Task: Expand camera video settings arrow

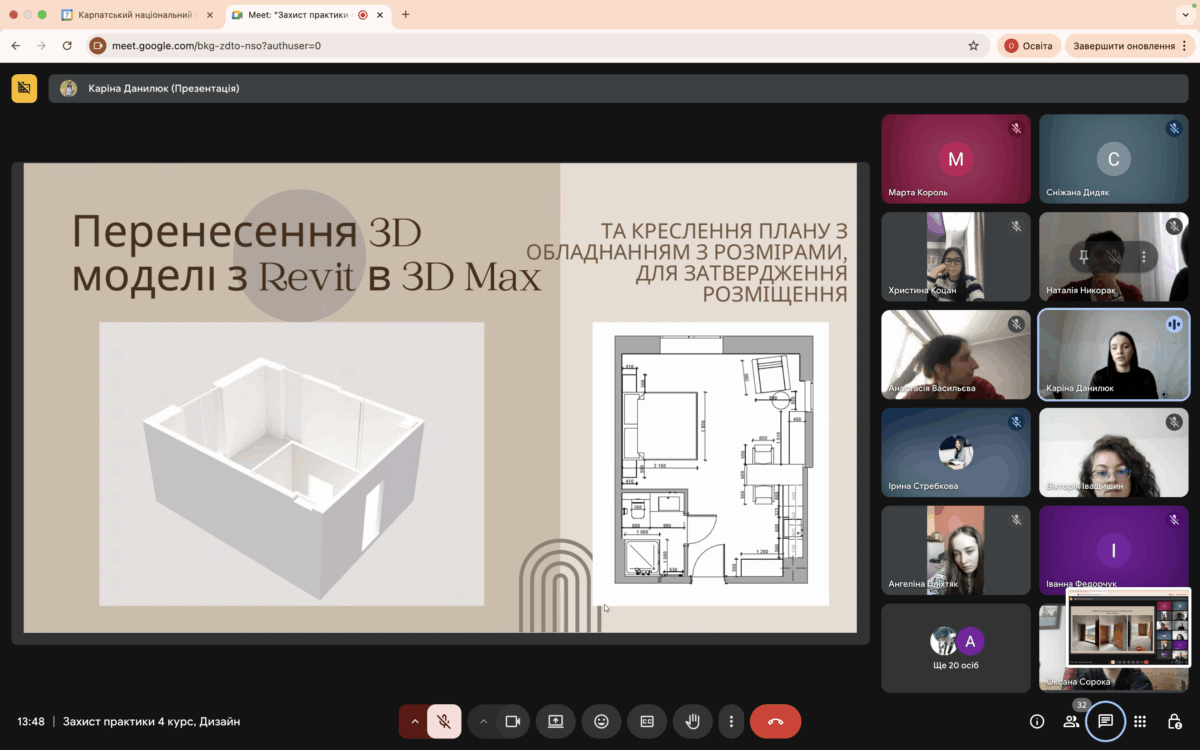Action: pyautogui.click(x=483, y=721)
